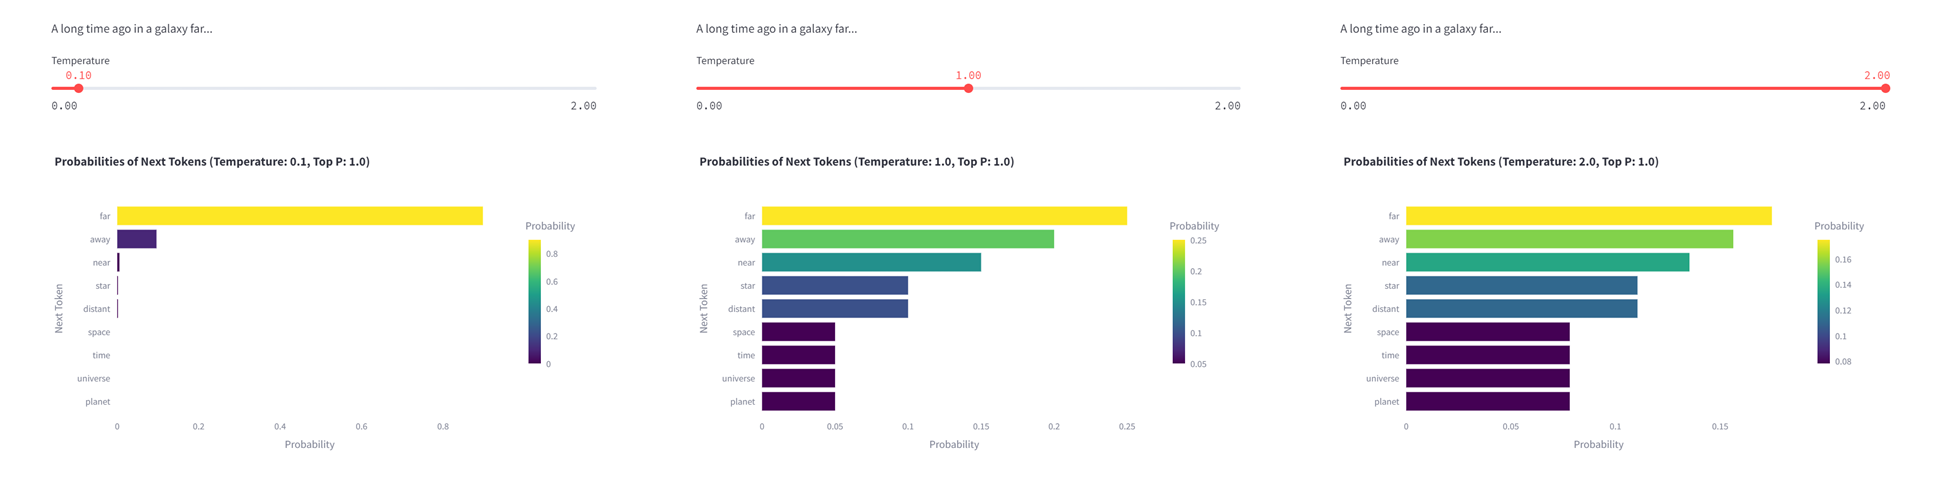
Task: Click the '0.00' minimum under the 2.00 slider
Action: tap(1353, 106)
